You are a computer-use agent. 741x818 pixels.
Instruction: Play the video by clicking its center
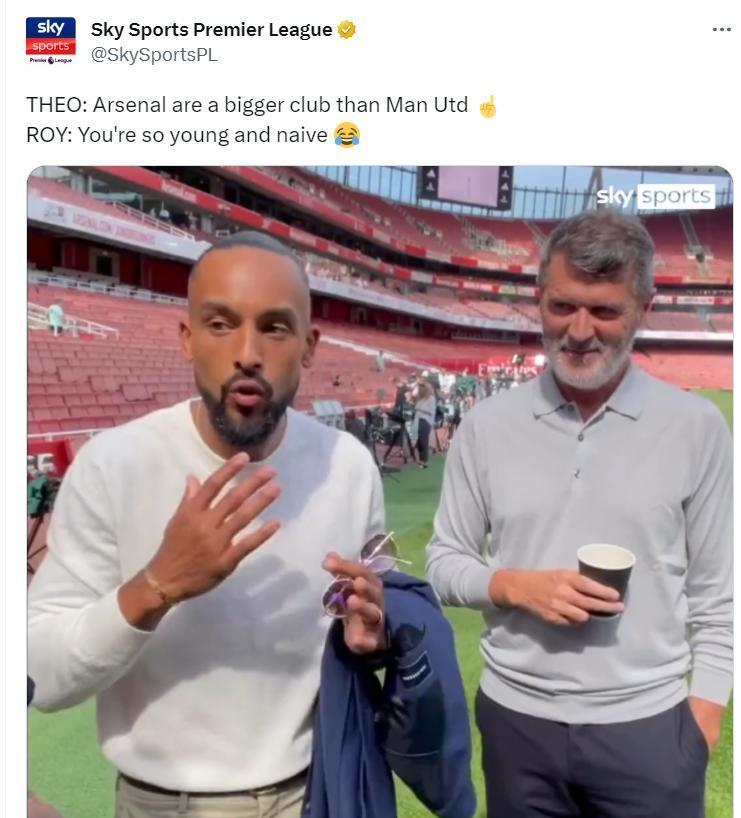point(379,490)
